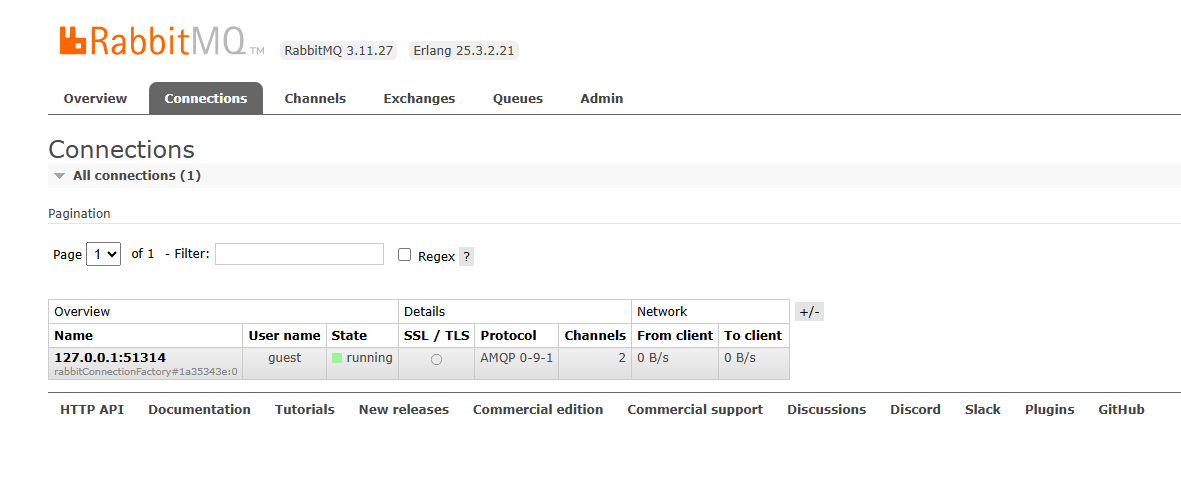Switch to the Overview tab
1181x486 pixels.
pos(96,99)
